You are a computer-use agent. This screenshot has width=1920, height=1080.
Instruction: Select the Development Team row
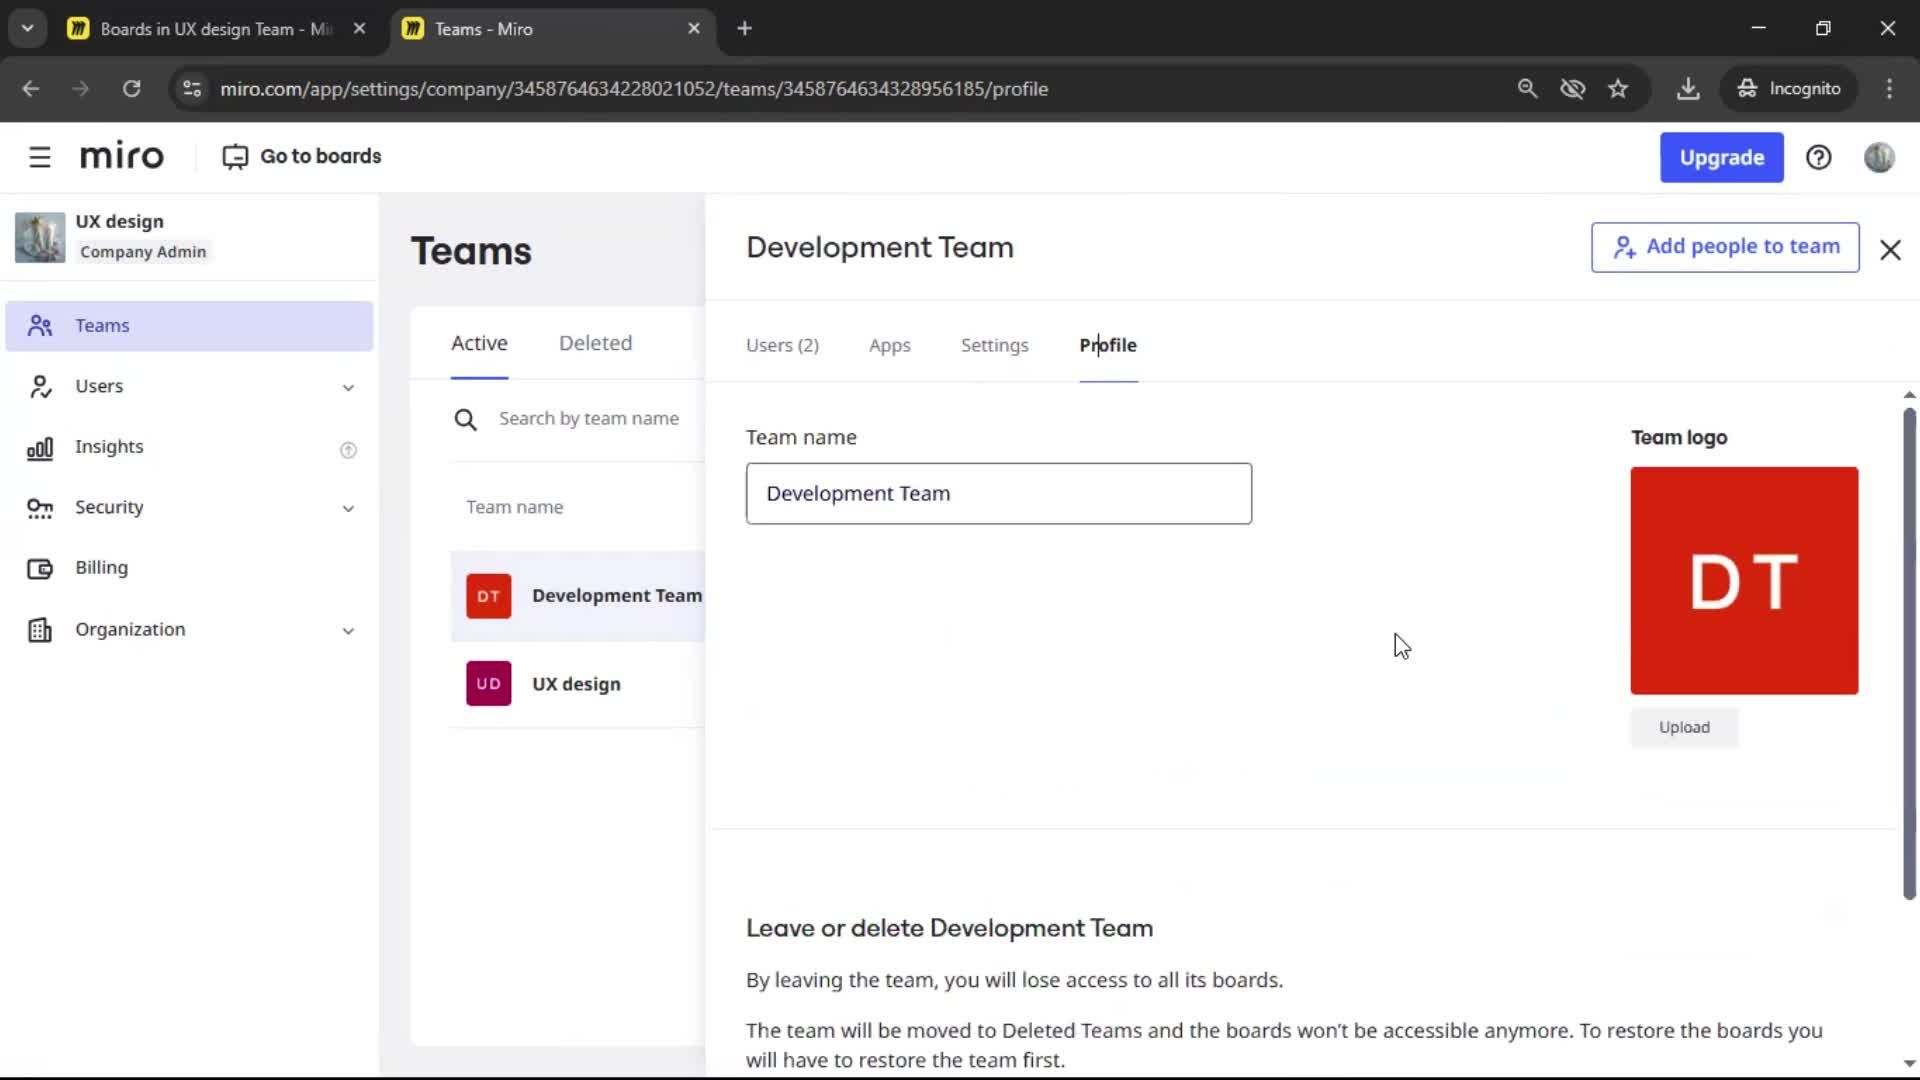point(578,596)
